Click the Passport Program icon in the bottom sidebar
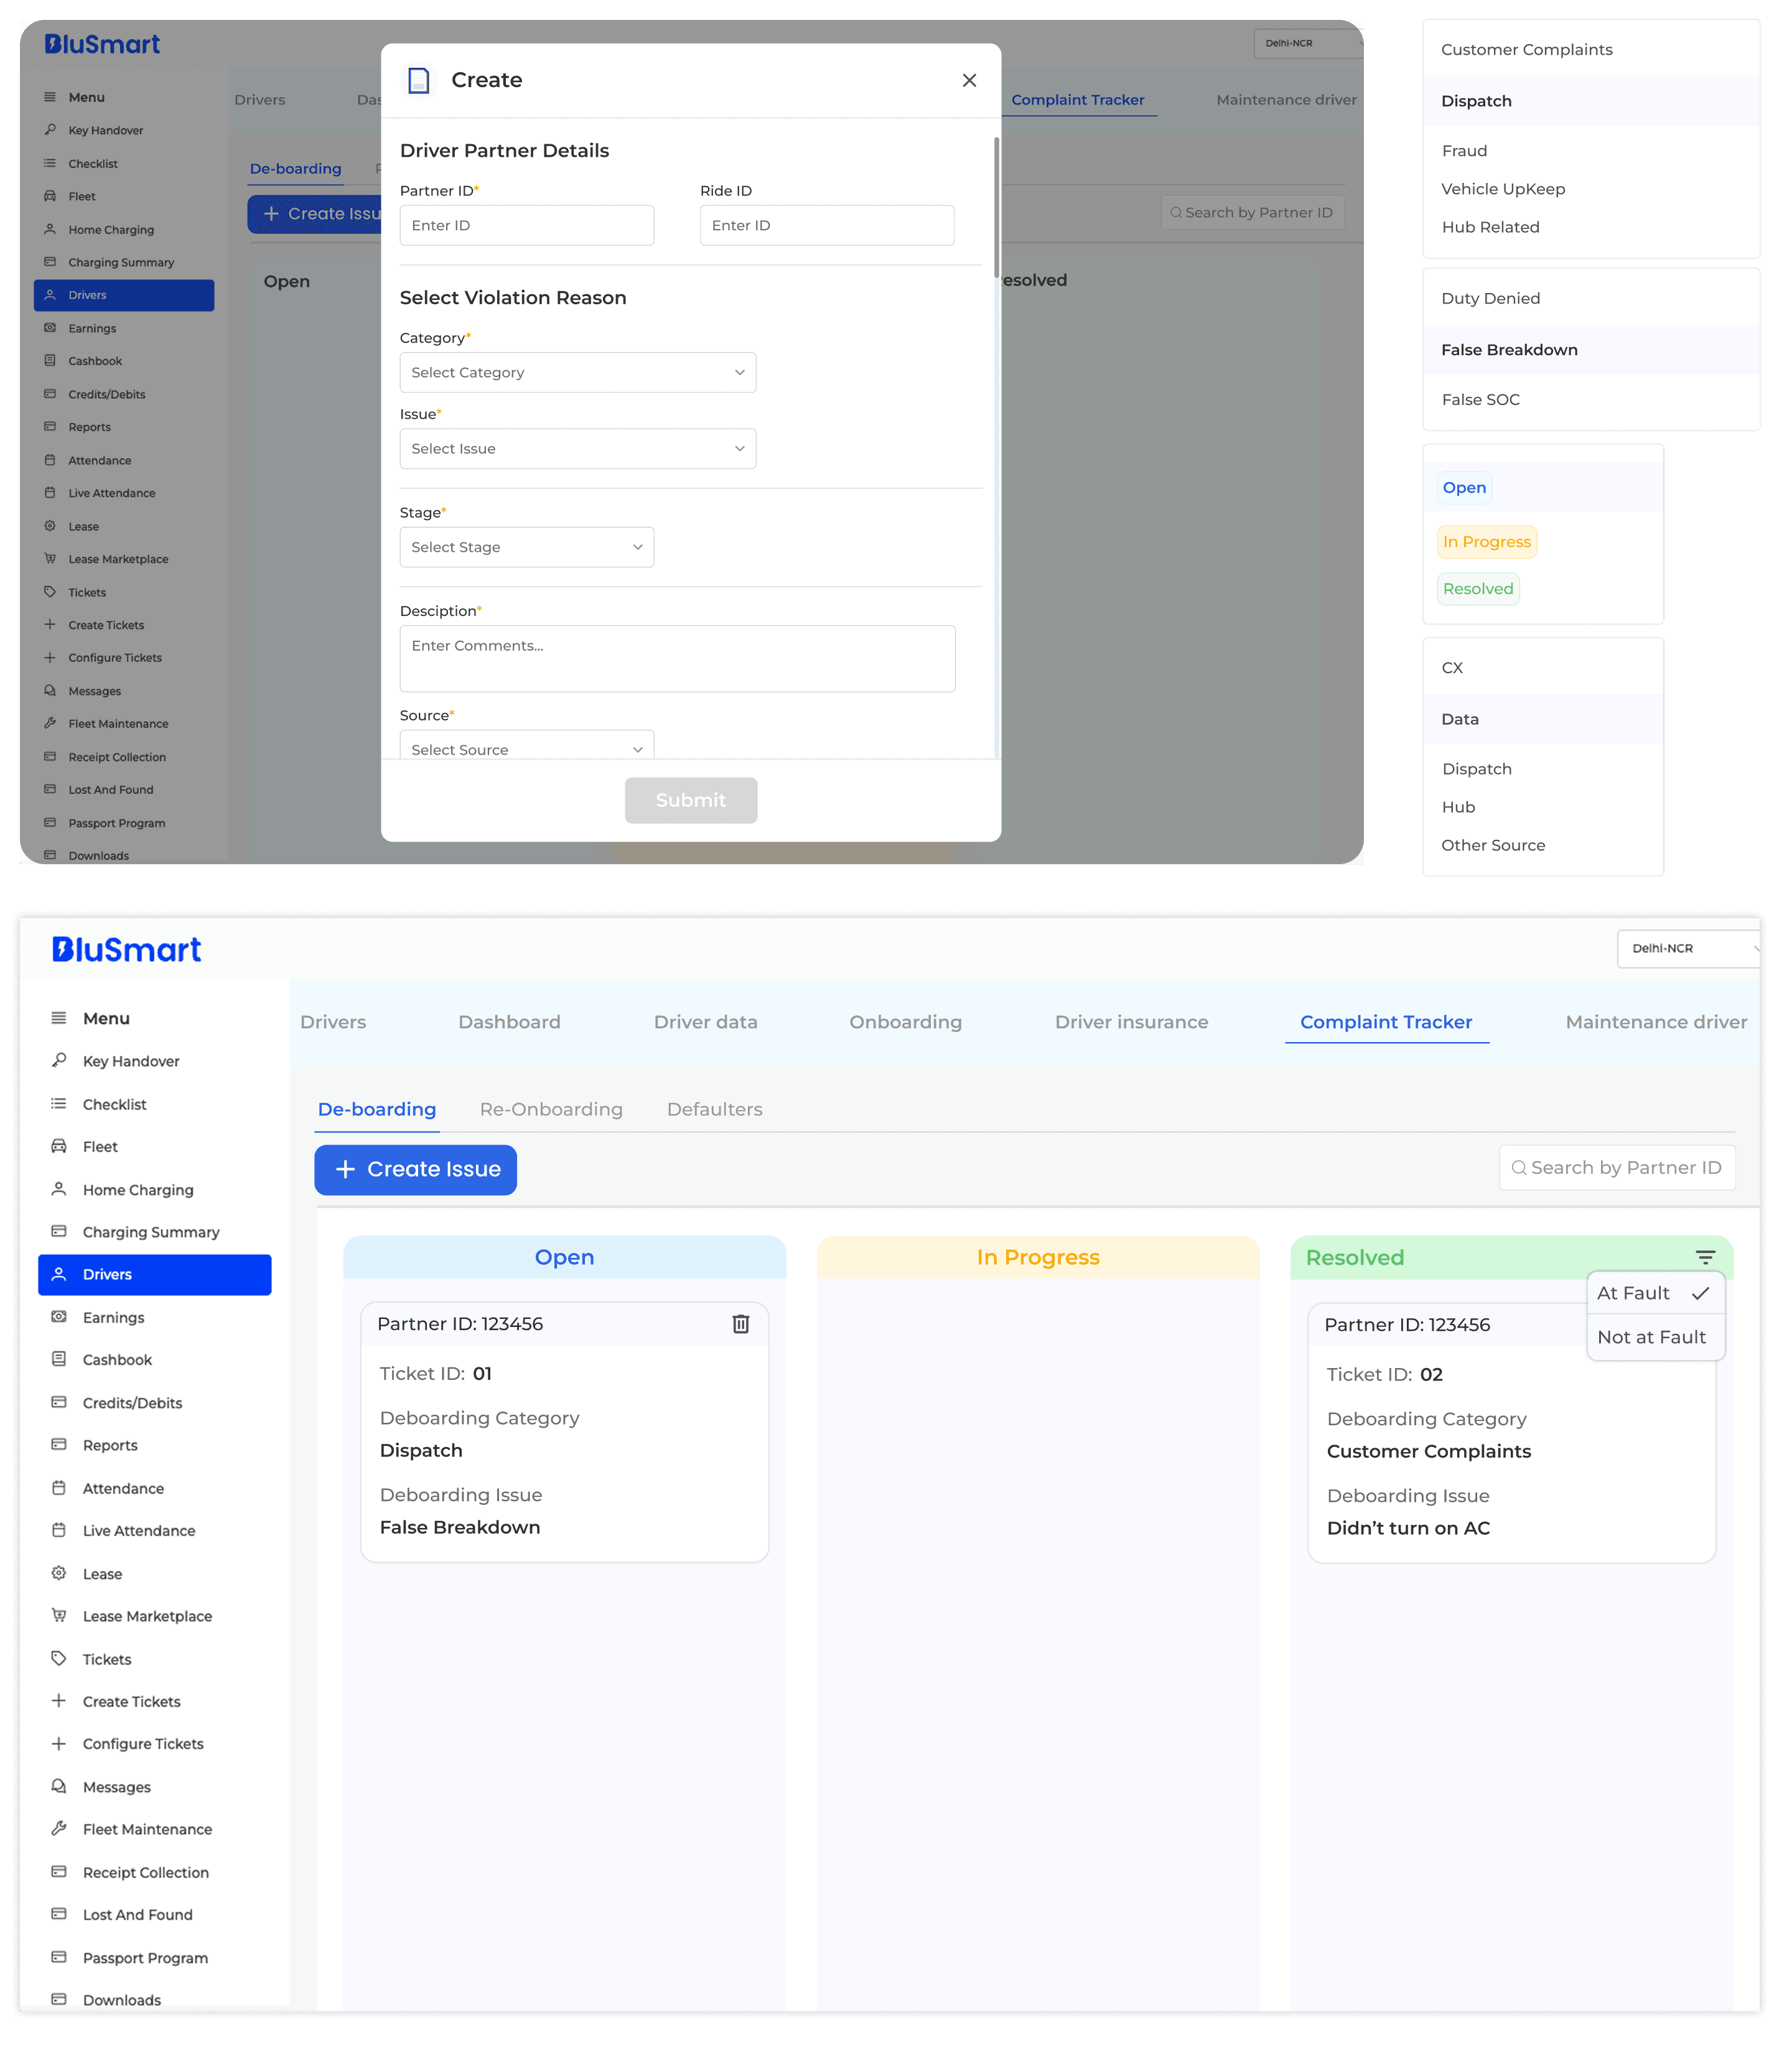Image resolution: width=1792 pixels, height=2053 pixels. tap(59, 1957)
